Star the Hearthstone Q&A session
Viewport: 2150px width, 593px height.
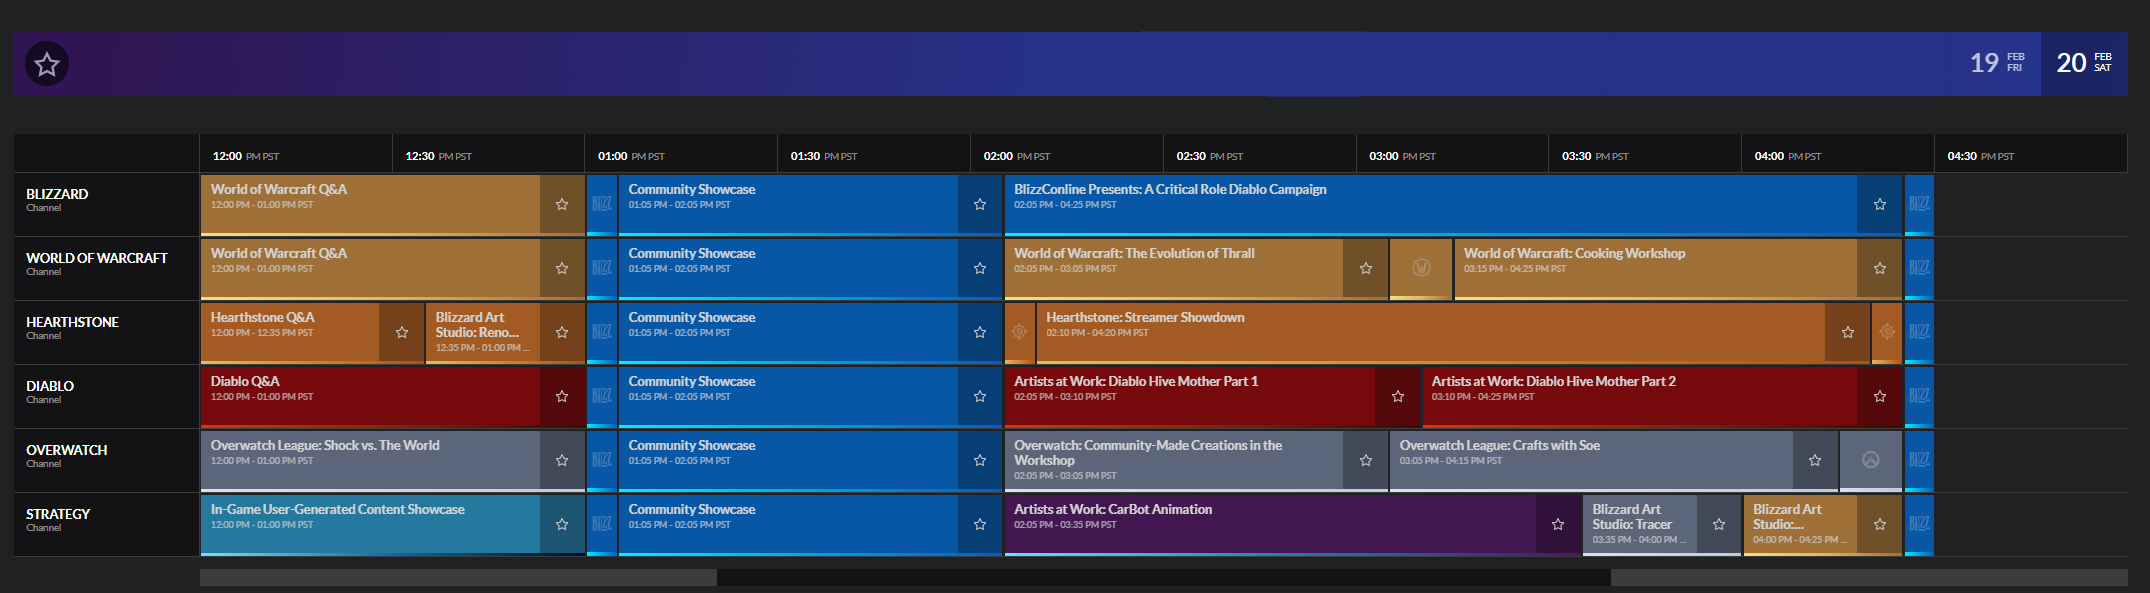(402, 332)
